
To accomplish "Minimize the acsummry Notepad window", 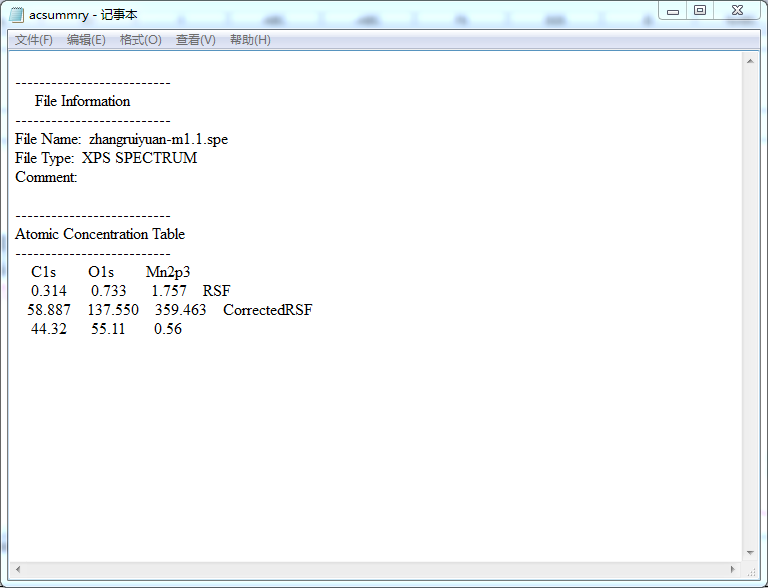I will coord(673,11).
